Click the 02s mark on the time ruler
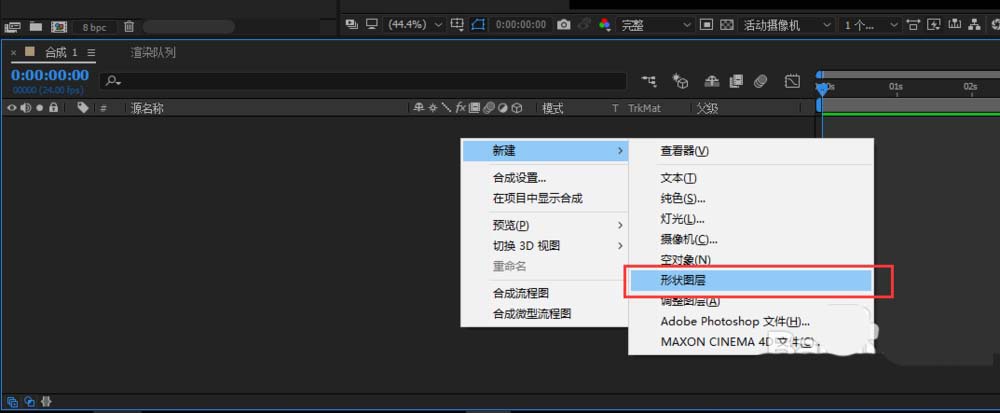The height and width of the screenshot is (413, 1000). (x=970, y=86)
